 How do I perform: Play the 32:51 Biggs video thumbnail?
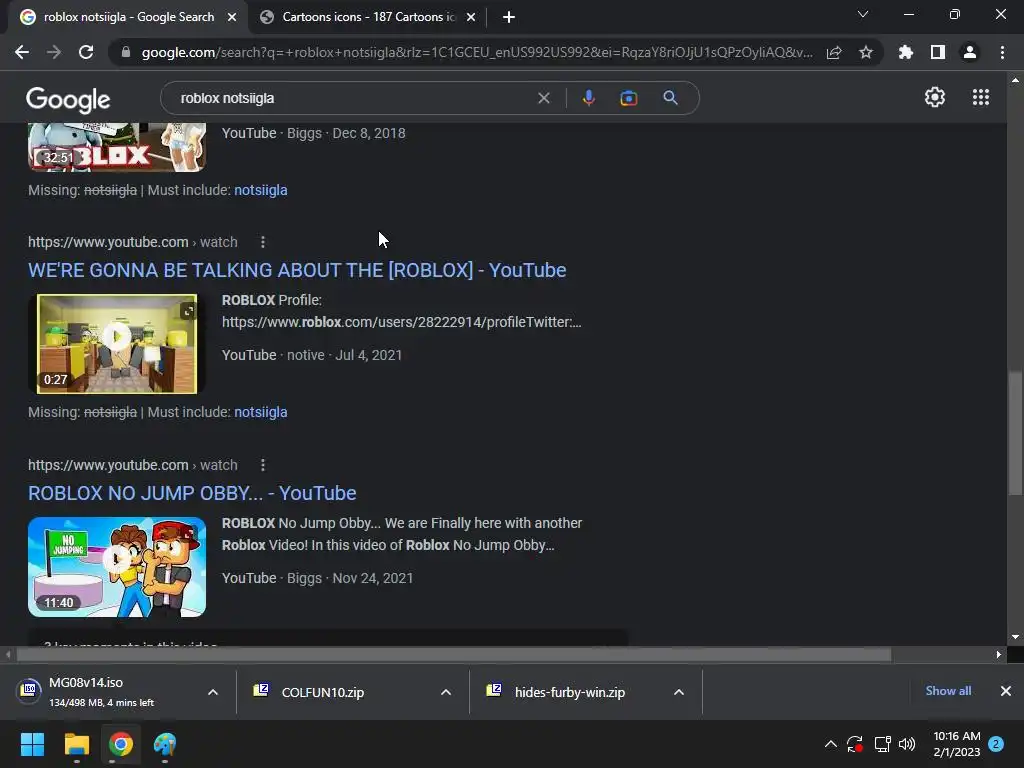[117, 148]
